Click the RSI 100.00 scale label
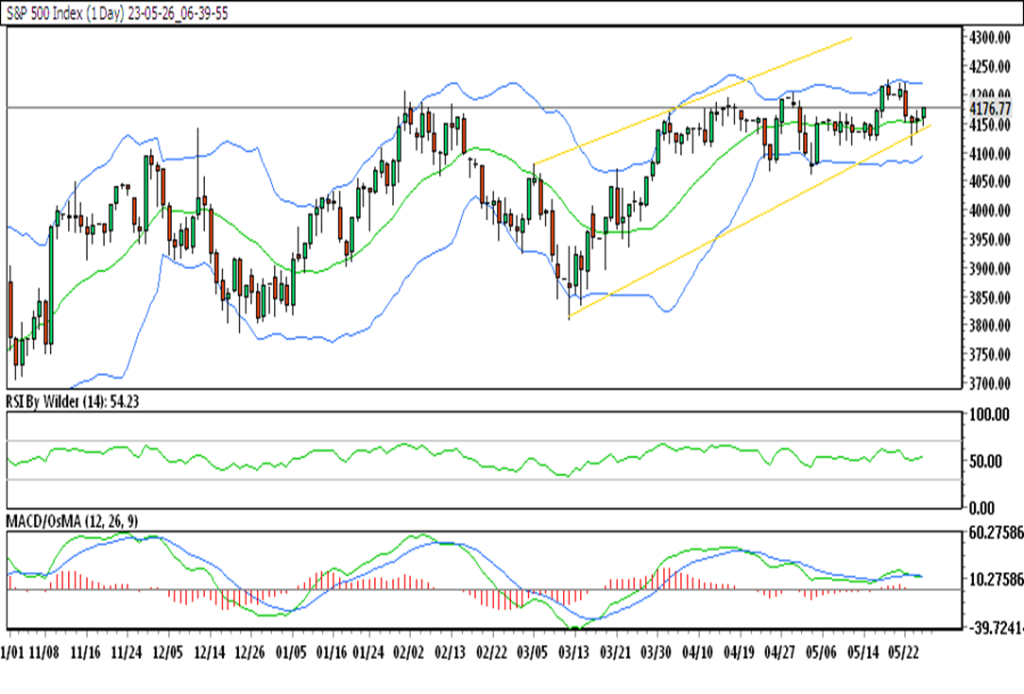Screen dimensions: 1024x694 pyautogui.click(x=990, y=415)
